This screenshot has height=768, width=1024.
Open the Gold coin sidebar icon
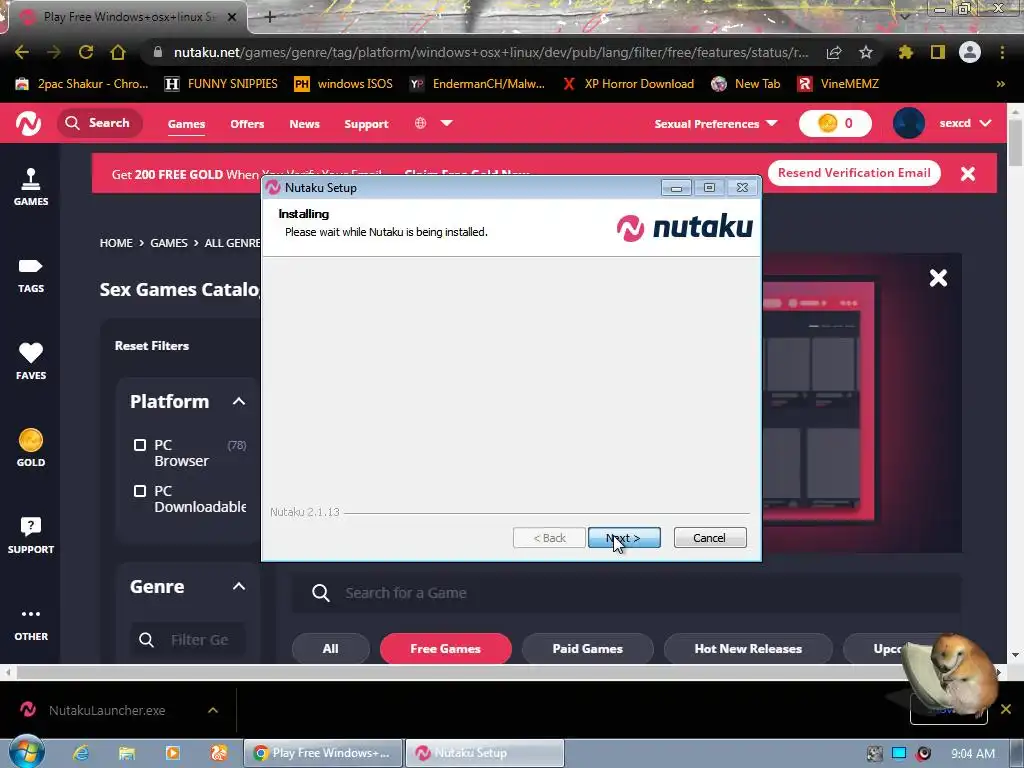point(31,448)
